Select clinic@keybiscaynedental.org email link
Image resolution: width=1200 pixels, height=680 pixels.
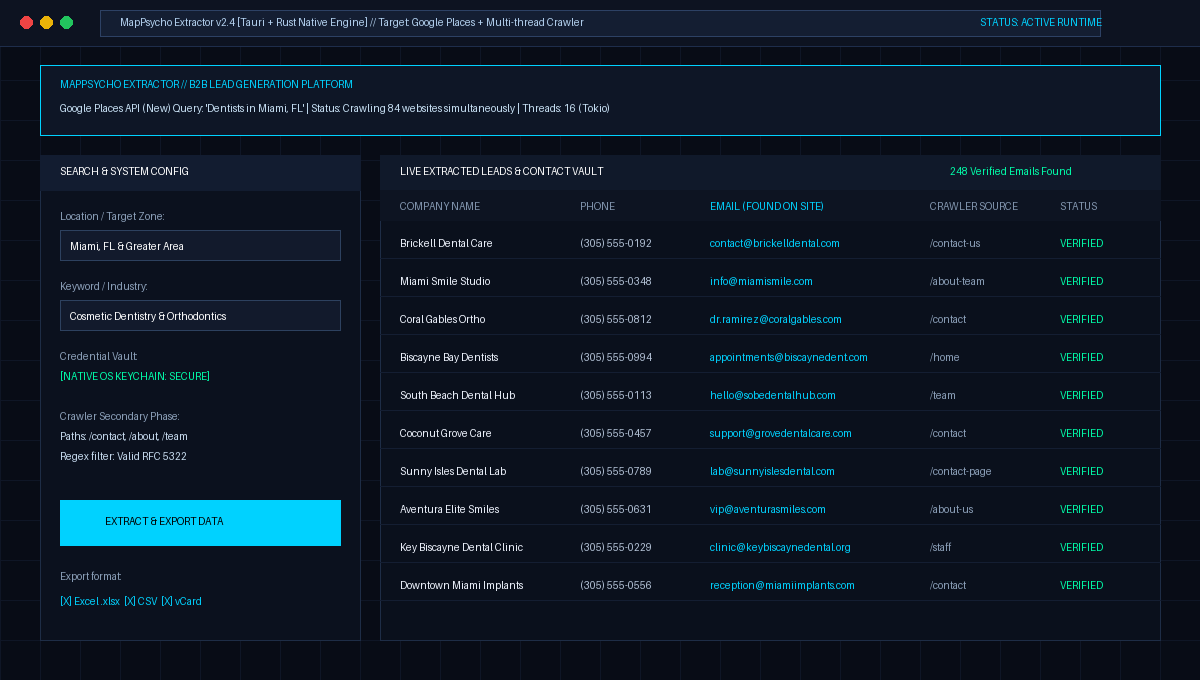pos(780,548)
